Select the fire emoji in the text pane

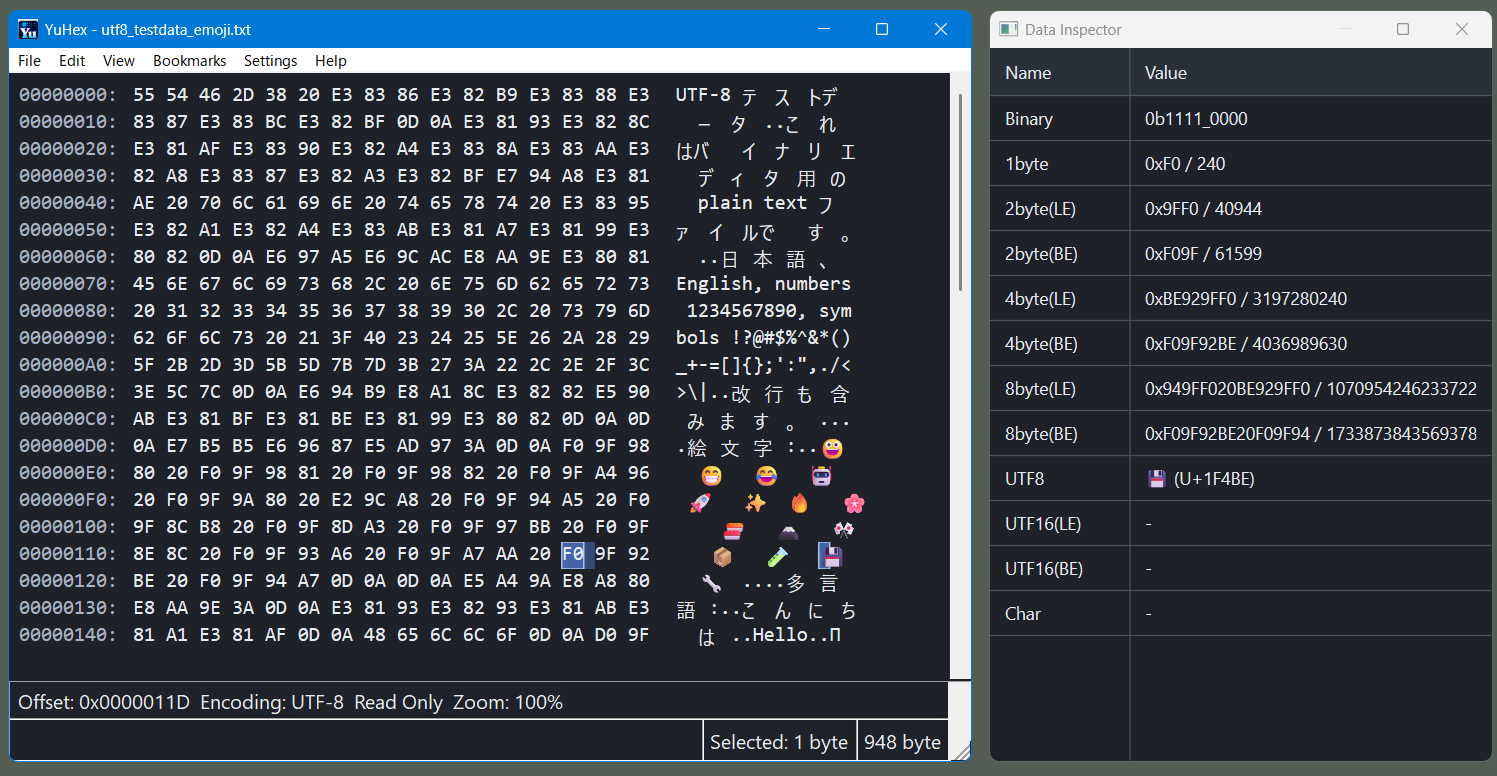pos(799,503)
